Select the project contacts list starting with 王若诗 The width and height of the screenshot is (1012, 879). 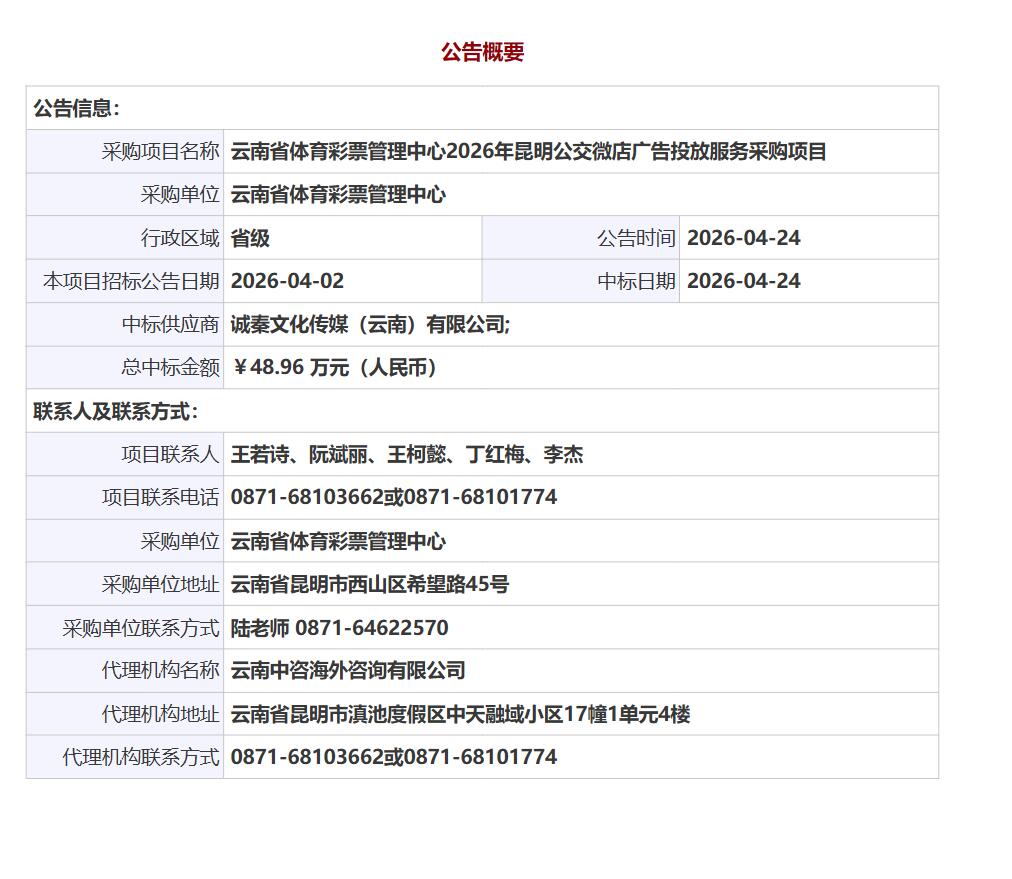(x=406, y=455)
